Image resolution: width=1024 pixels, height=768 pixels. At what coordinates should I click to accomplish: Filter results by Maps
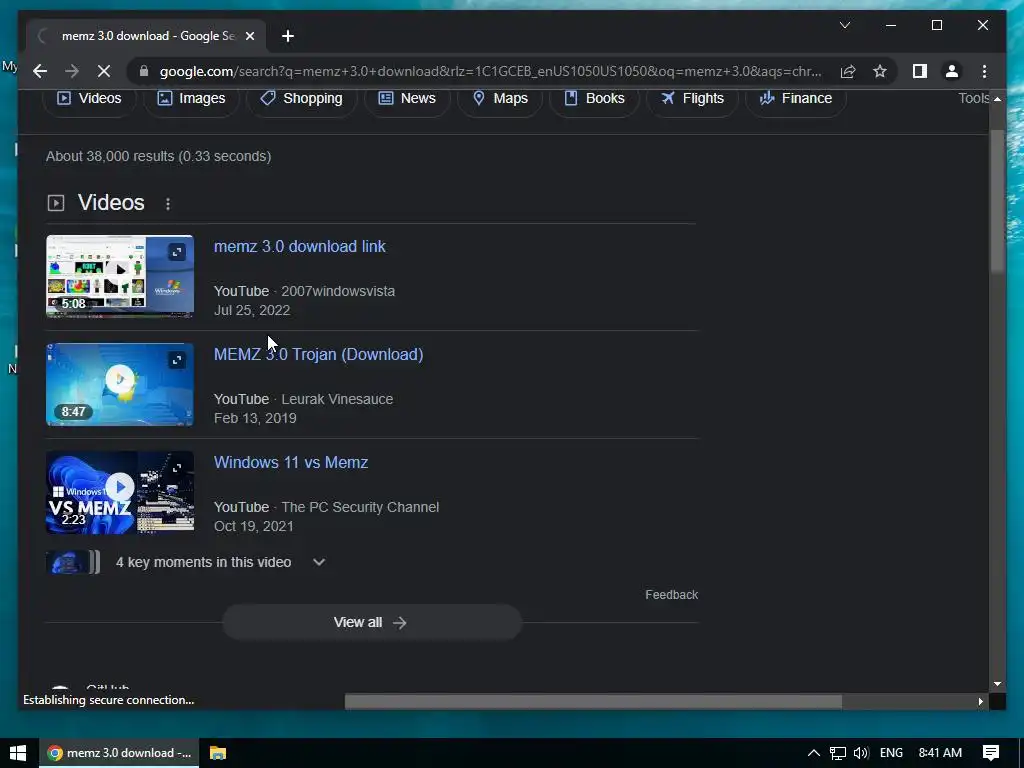pyautogui.click(x=500, y=98)
